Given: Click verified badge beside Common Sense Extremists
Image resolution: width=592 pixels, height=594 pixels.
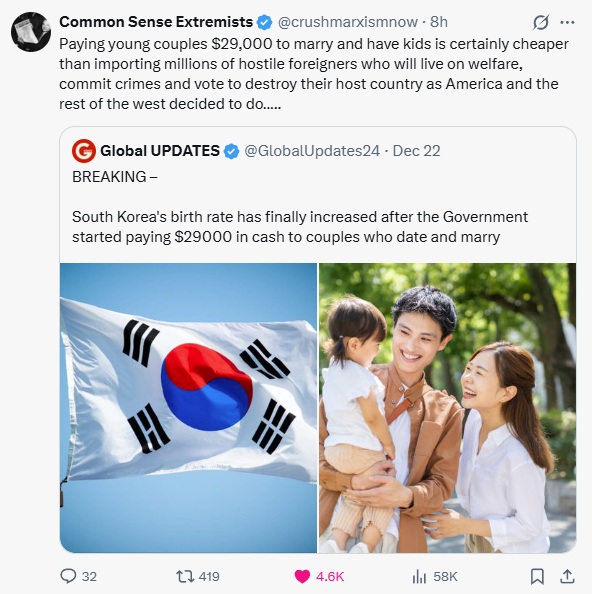Looking at the screenshot, I should [x=264, y=22].
